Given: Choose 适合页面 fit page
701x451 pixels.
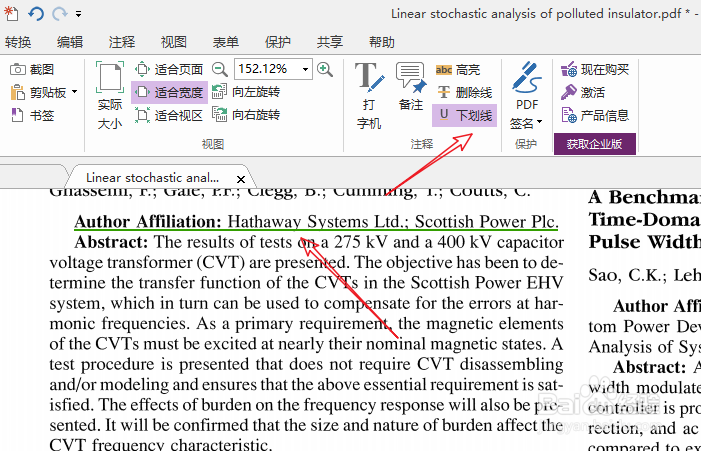Looking at the screenshot, I should (x=169, y=69).
